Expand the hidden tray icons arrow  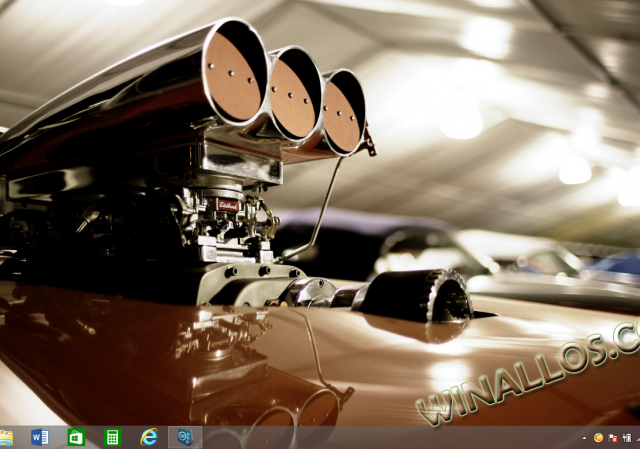point(585,438)
